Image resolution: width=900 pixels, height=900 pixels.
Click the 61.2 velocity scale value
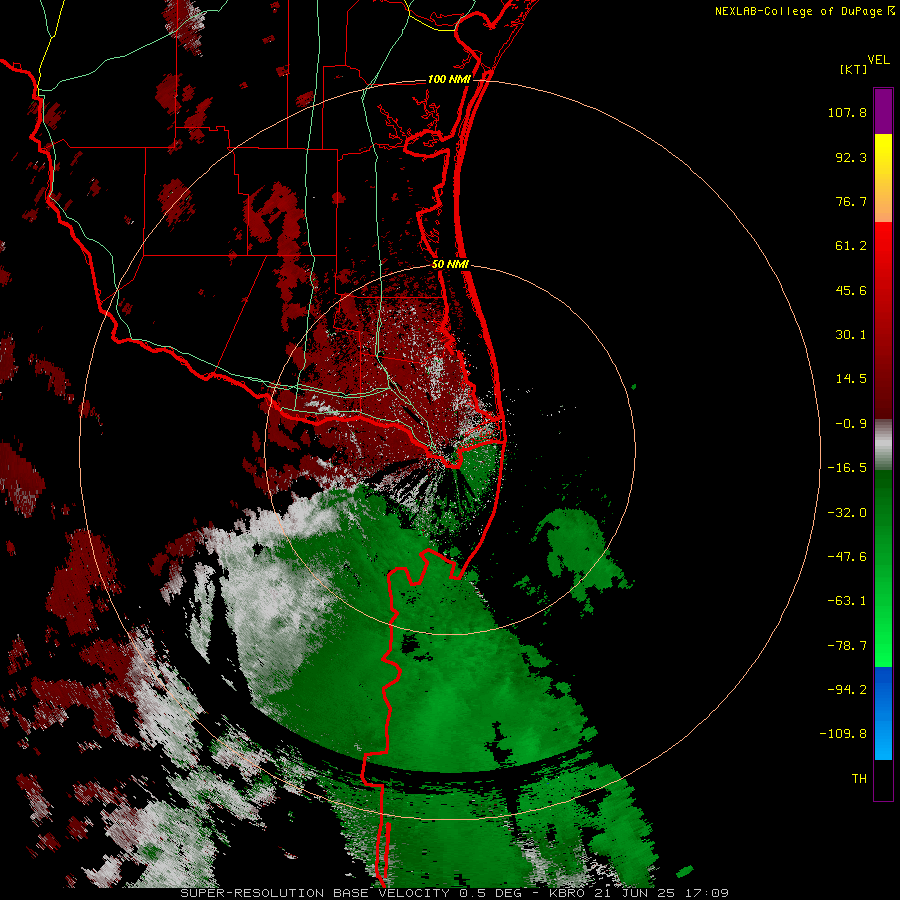[x=851, y=246]
